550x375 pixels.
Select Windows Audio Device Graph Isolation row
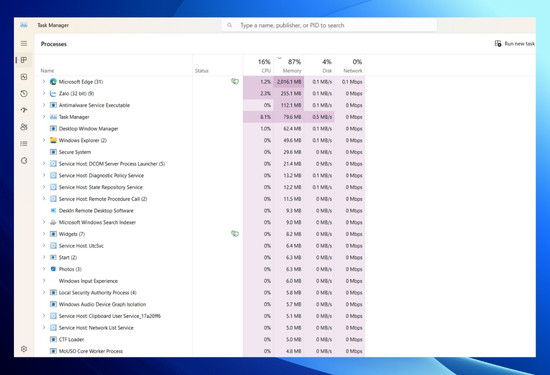(x=200, y=304)
